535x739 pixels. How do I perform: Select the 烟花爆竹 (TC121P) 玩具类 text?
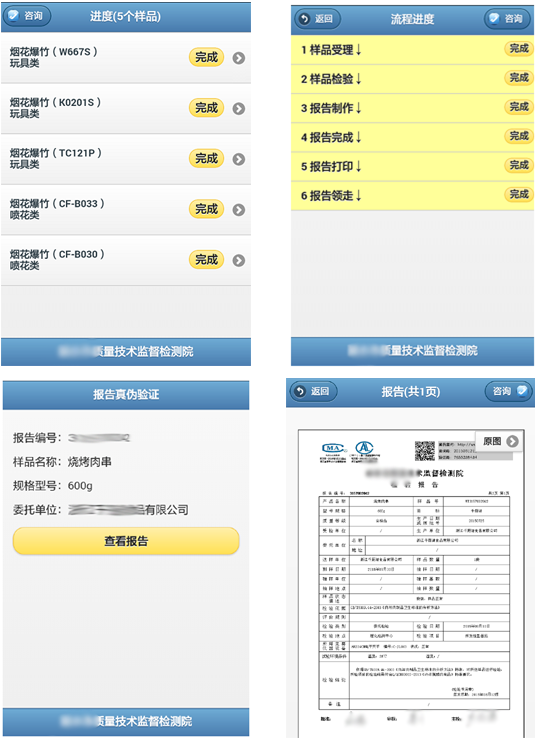(56, 158)
